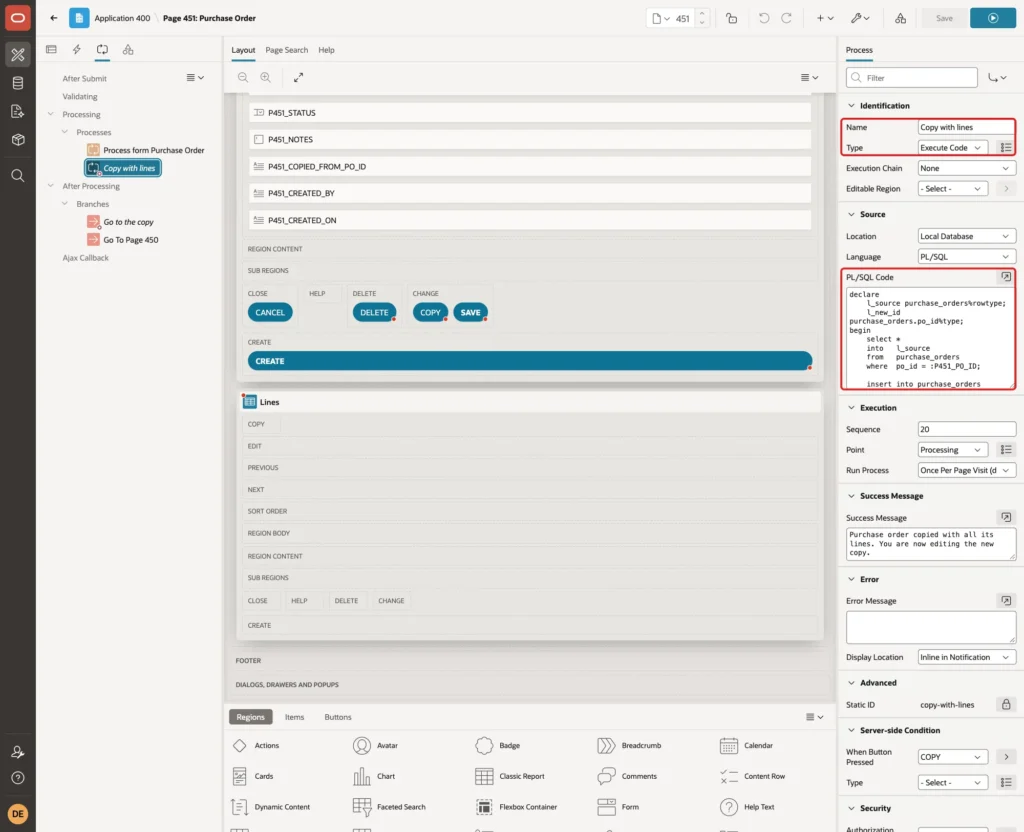This screenshot has height=832, width=1024.
Task: Undo the last change
Action: pos(763,18)
